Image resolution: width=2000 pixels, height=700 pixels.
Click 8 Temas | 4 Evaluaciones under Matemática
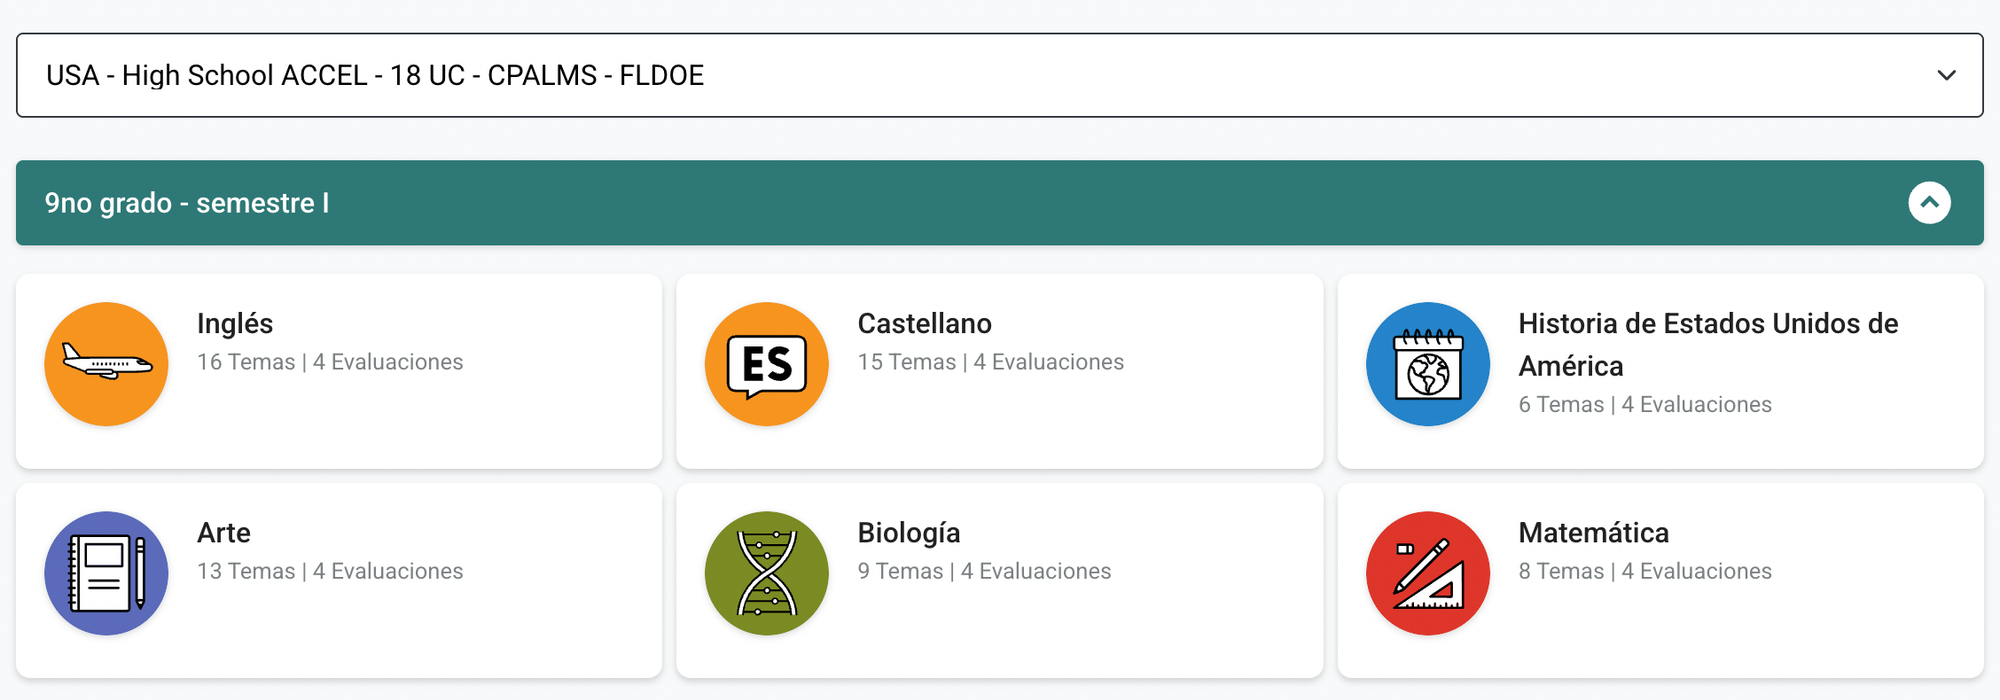point(1645,571)
